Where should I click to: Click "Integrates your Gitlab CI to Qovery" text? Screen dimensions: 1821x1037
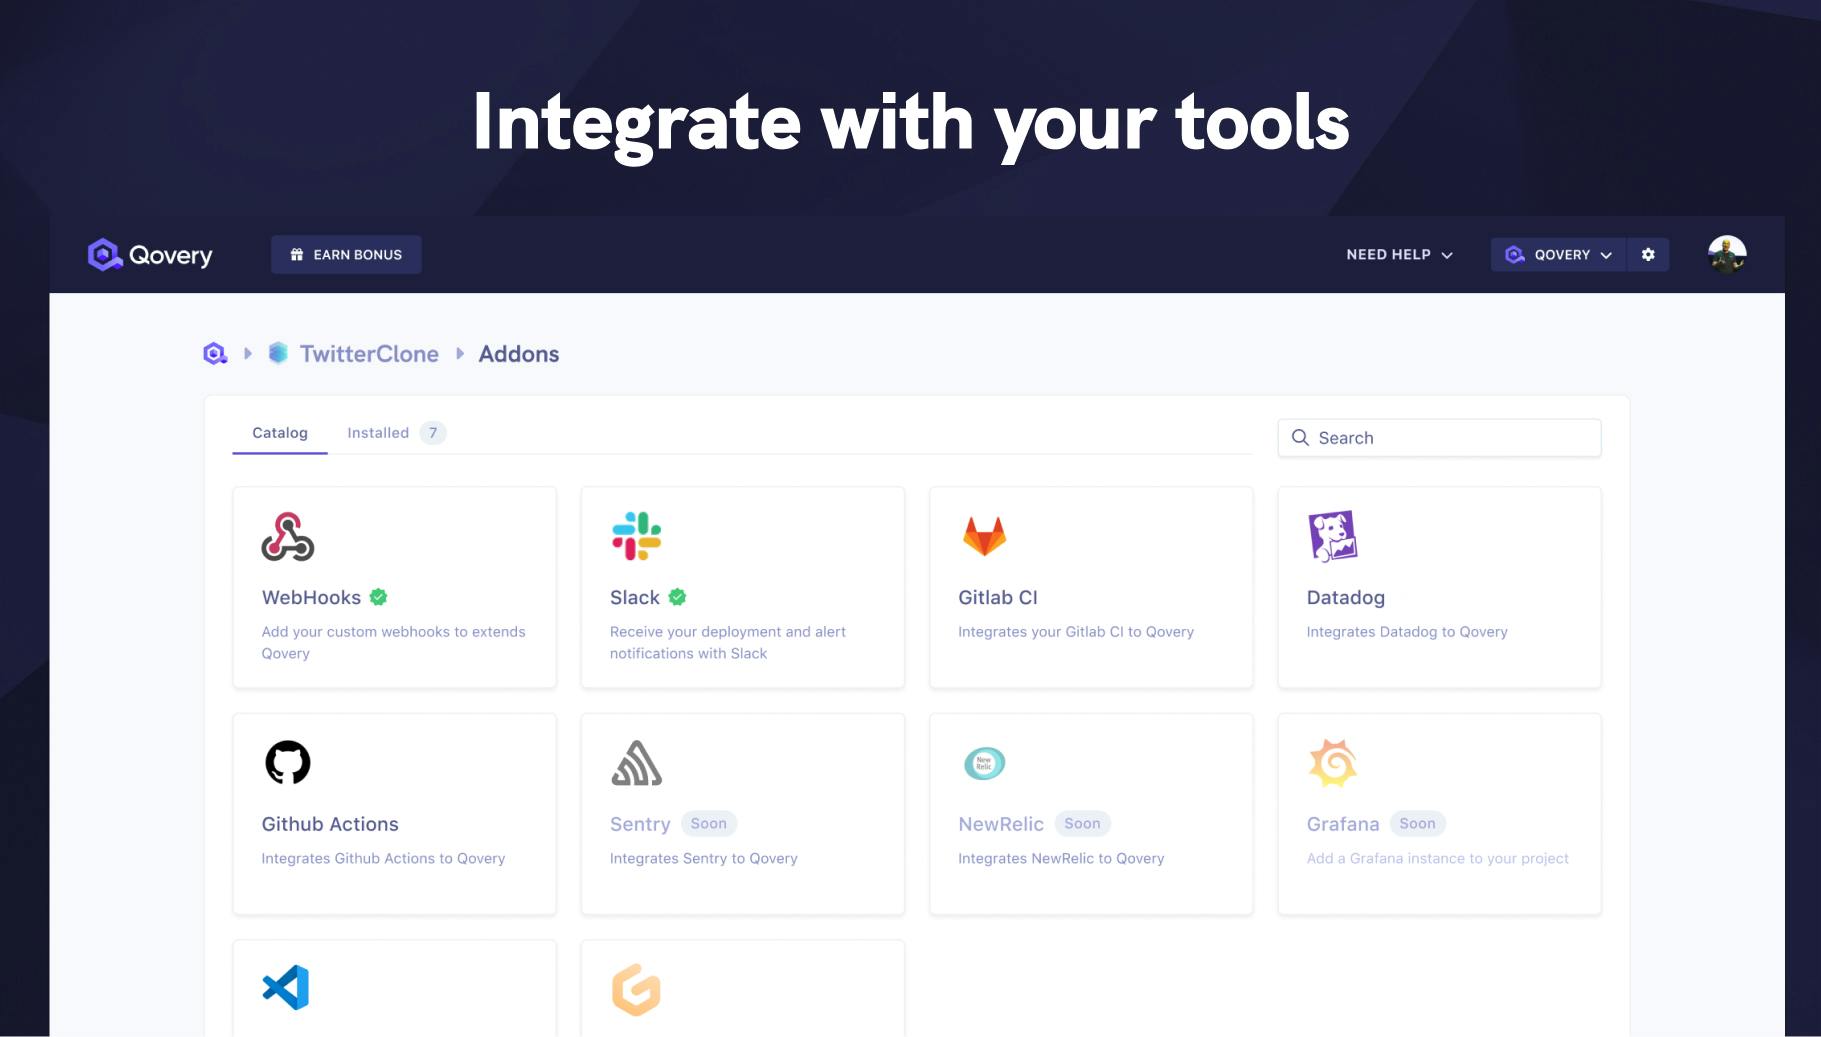[1076, 632]
